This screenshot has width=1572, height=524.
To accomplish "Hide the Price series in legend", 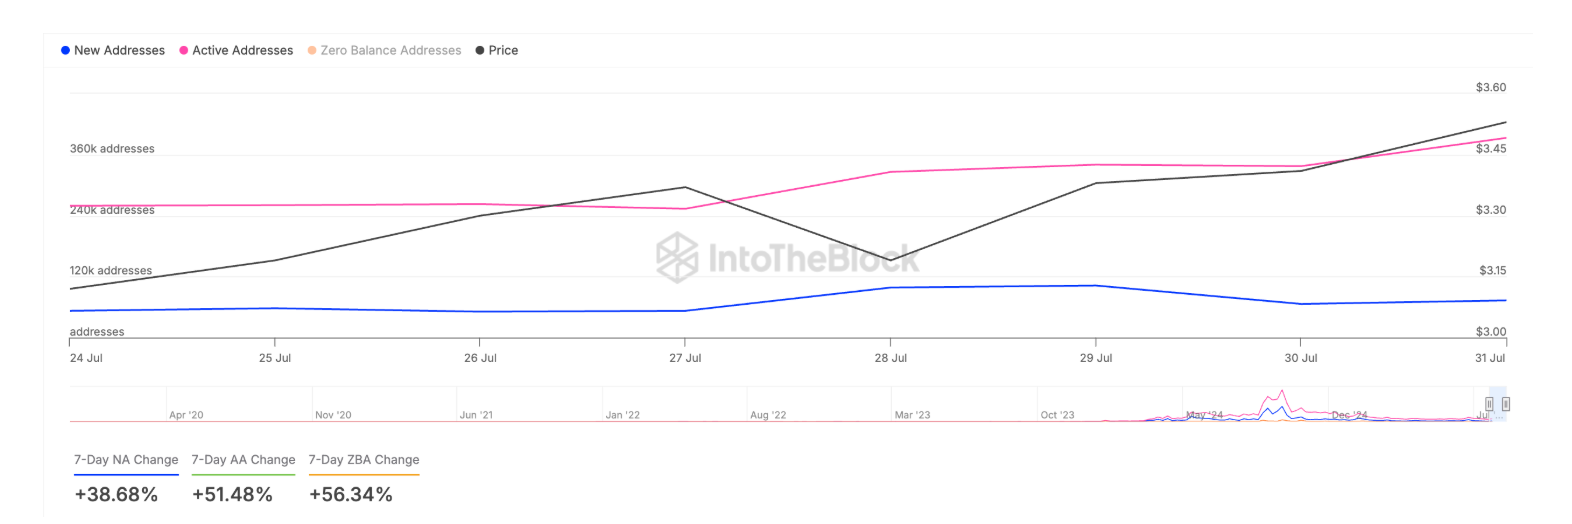I will 503,50.
